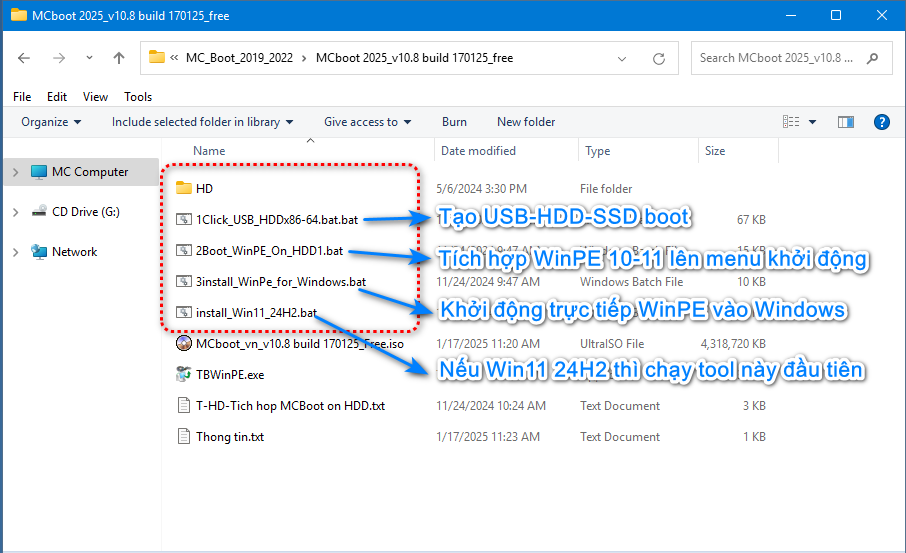Open the recent locations dropdown arrow
This screenshot has height=553, width=906.
90,58
